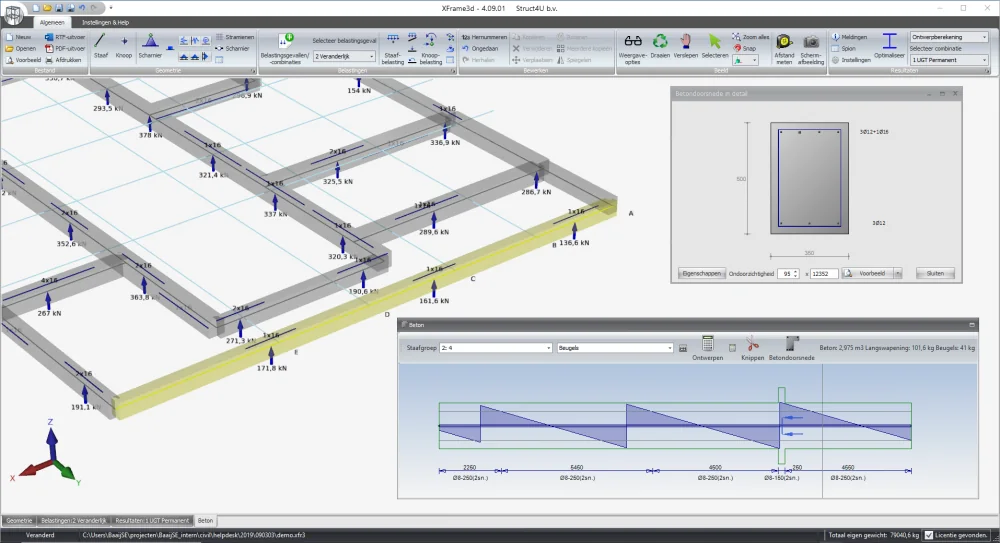Image resolution: width=1000 pixels, height=543 pixels.
Task: Open the 1 UGT Permanent combination dropdown
Action: click(949, 60)
